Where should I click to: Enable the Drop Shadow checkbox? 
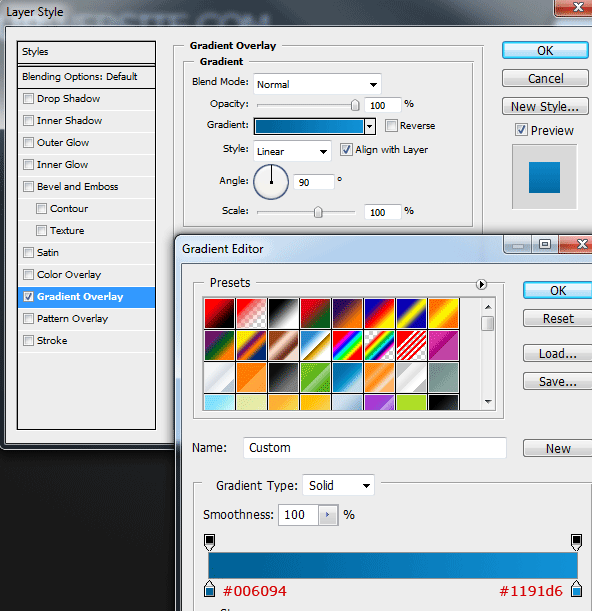click(x=28, y=98)
